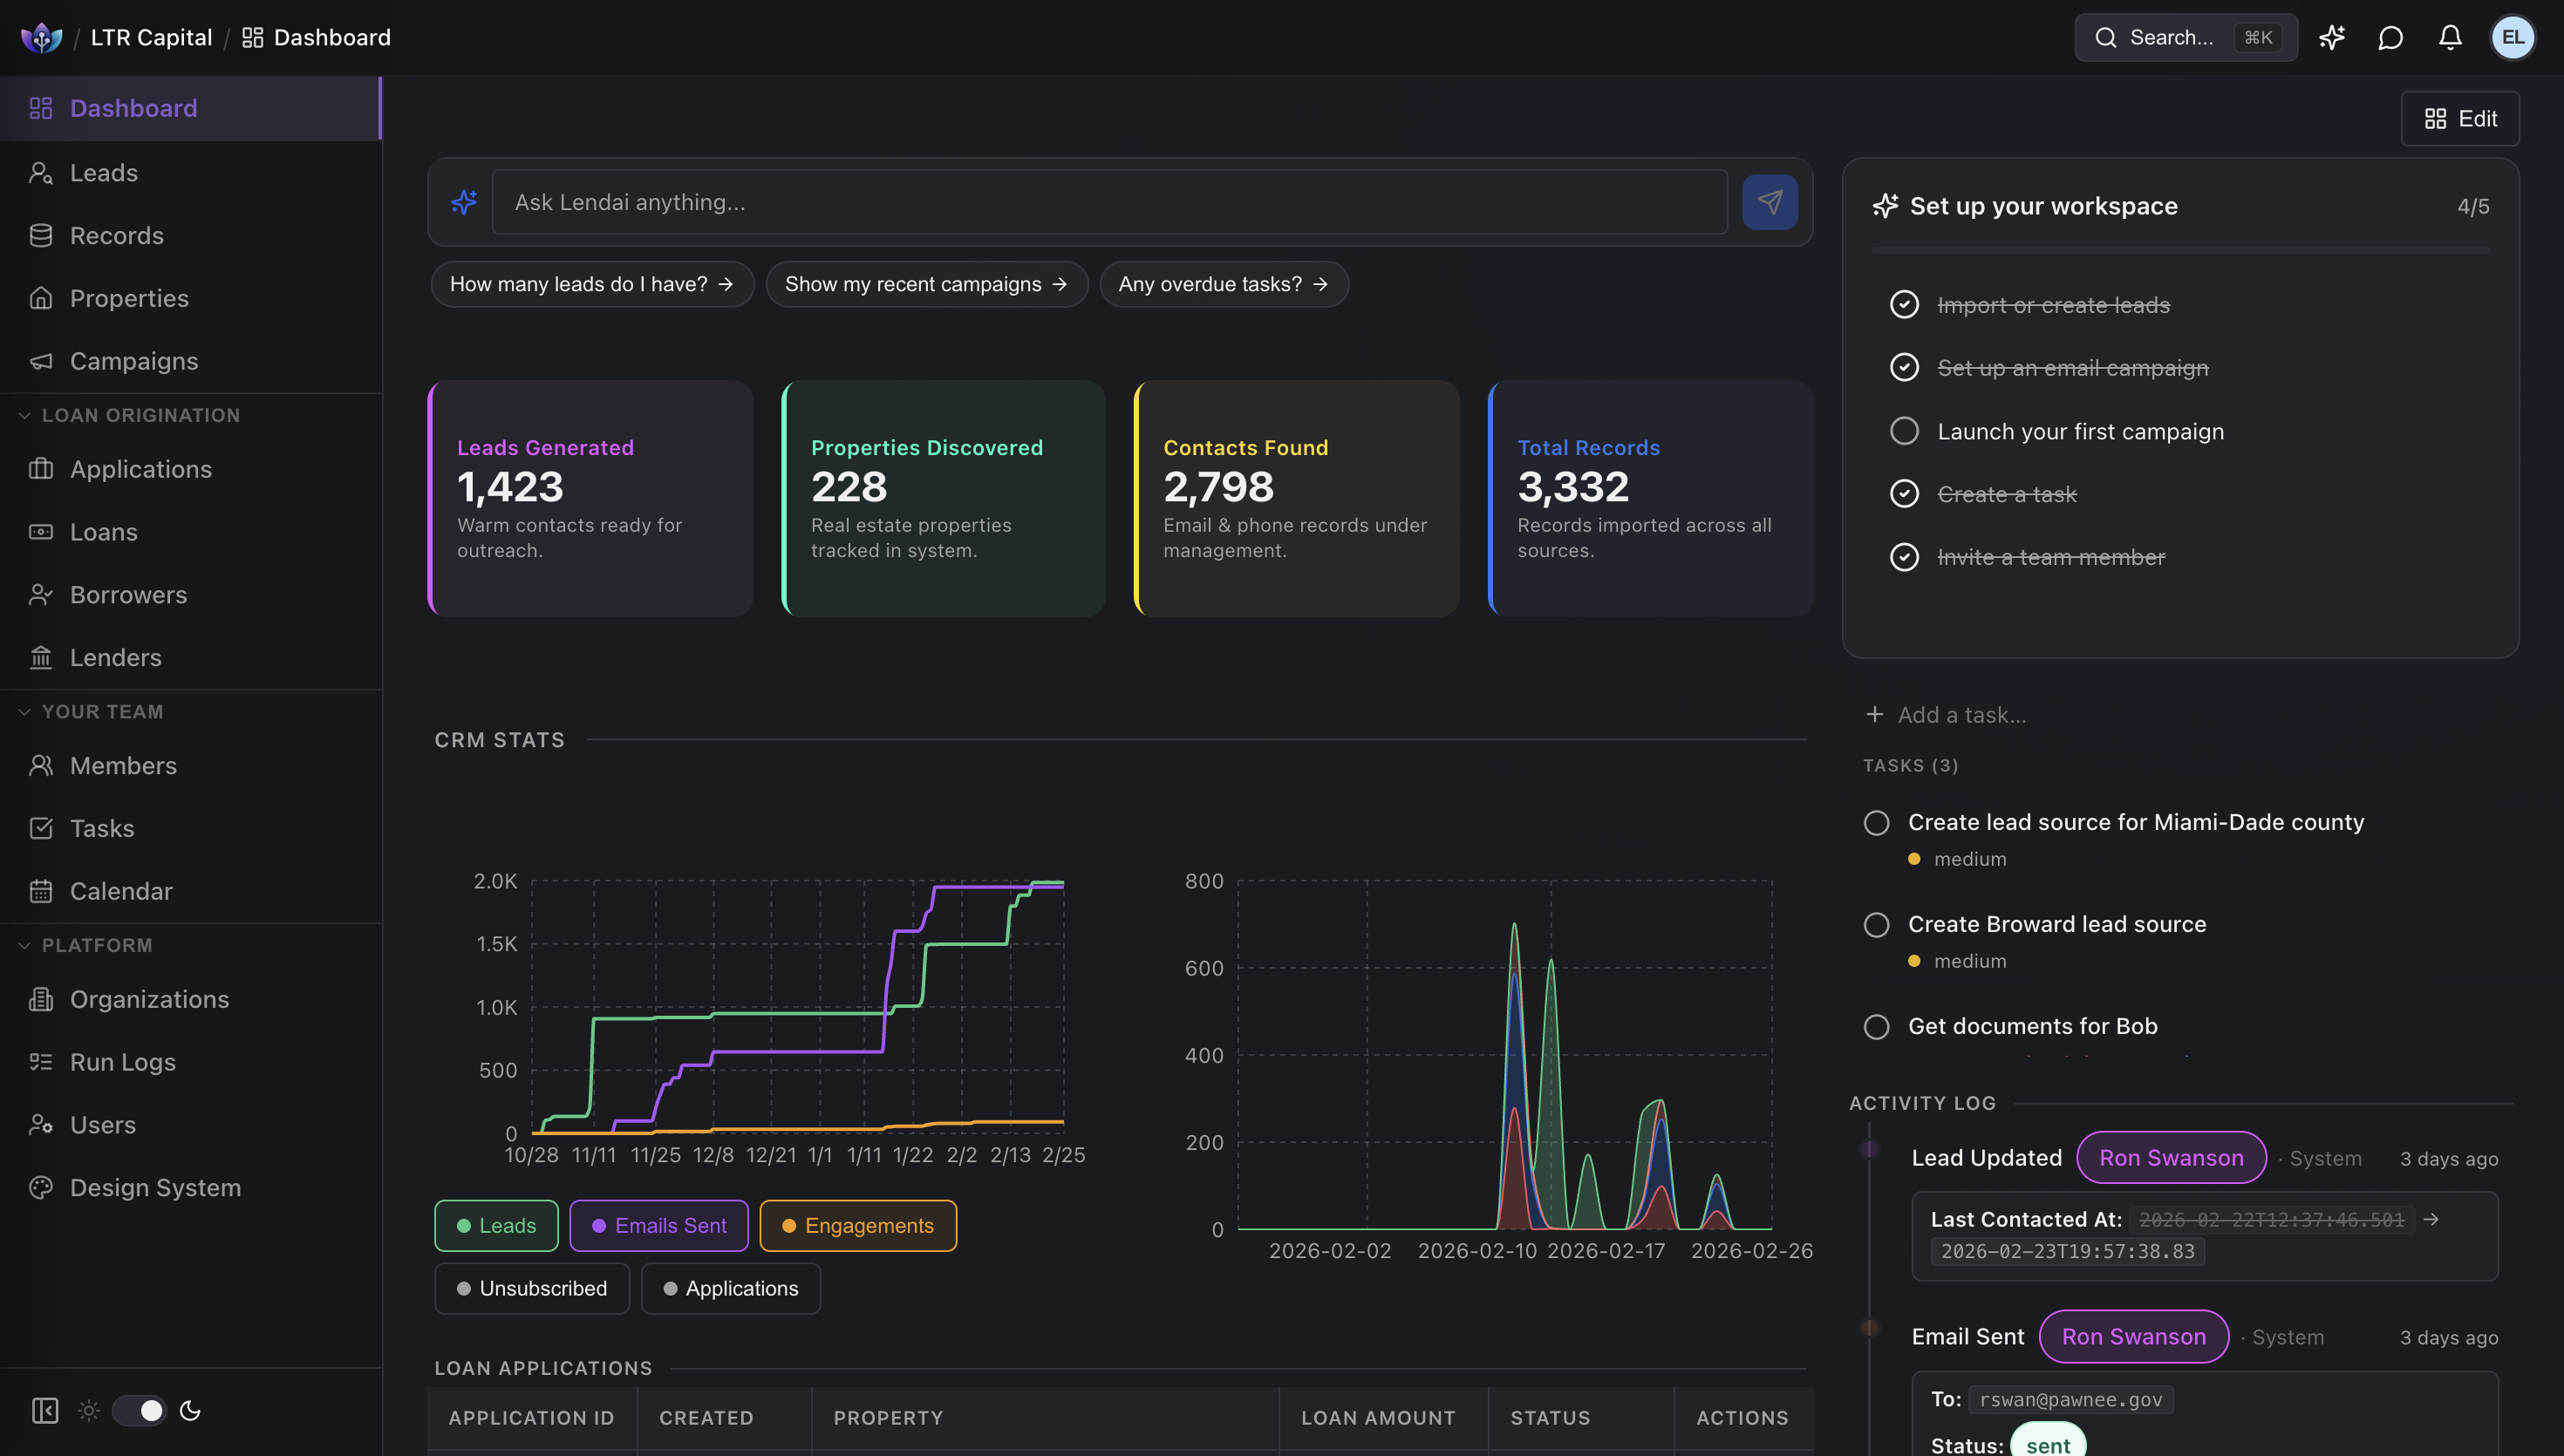The width and height of the screenshot is (2564, 1456).
Task: Open the EL profile avatar
Action: coord(2513,37)
